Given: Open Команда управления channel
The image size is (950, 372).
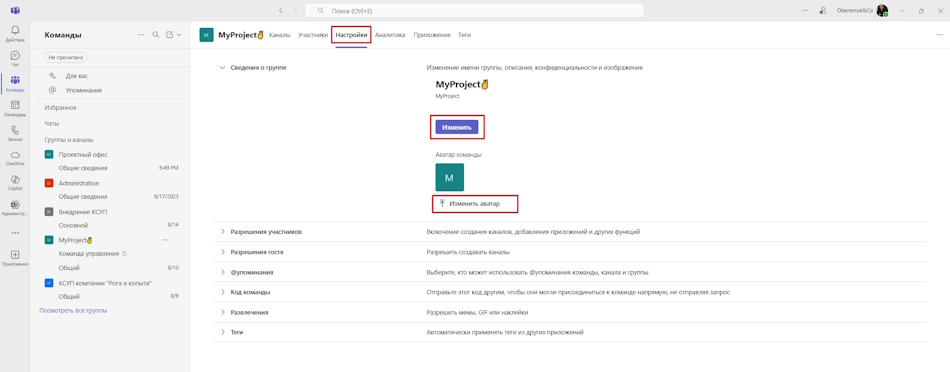Looking at the screenshot, I should 88,254.
